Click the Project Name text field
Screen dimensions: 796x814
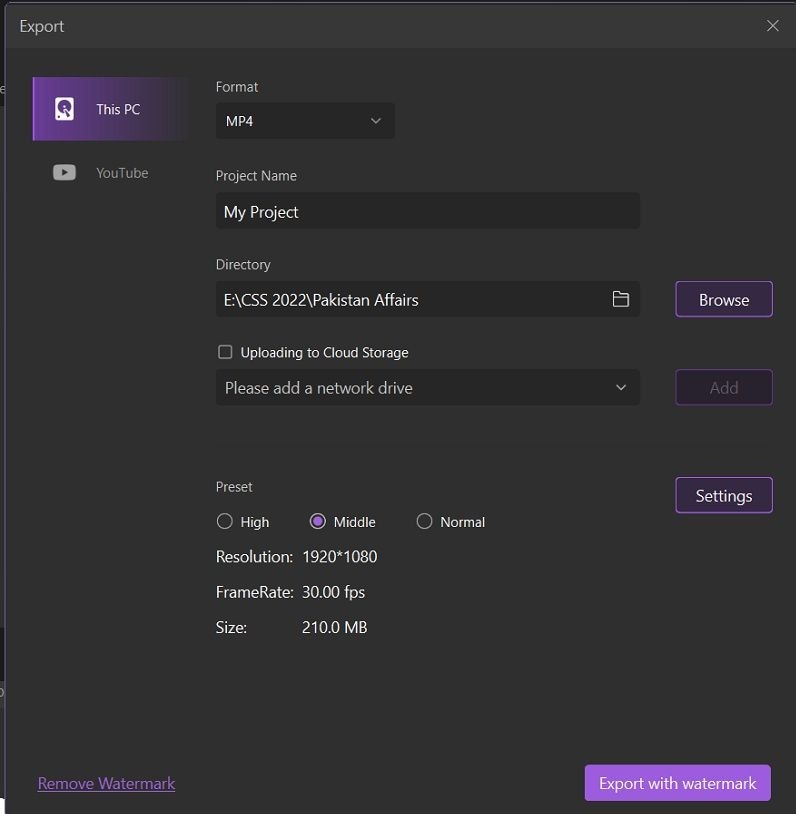[x=427, y=211]
